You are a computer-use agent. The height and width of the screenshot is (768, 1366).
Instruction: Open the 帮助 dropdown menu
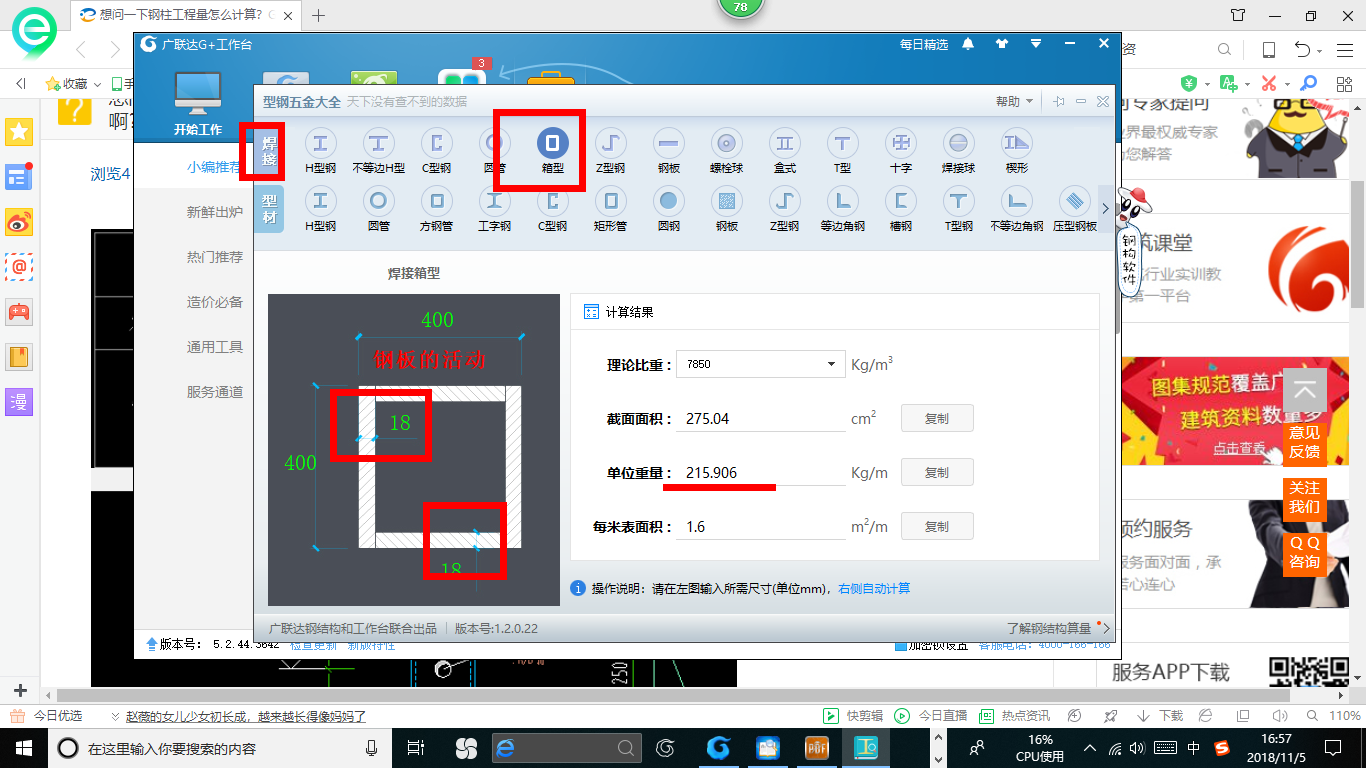pyautogui.click(x=1014, y=101)
